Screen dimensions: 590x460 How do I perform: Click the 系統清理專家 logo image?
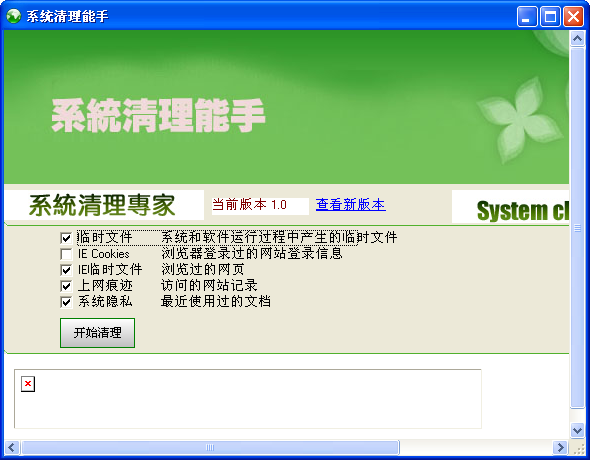click(104, 205)
